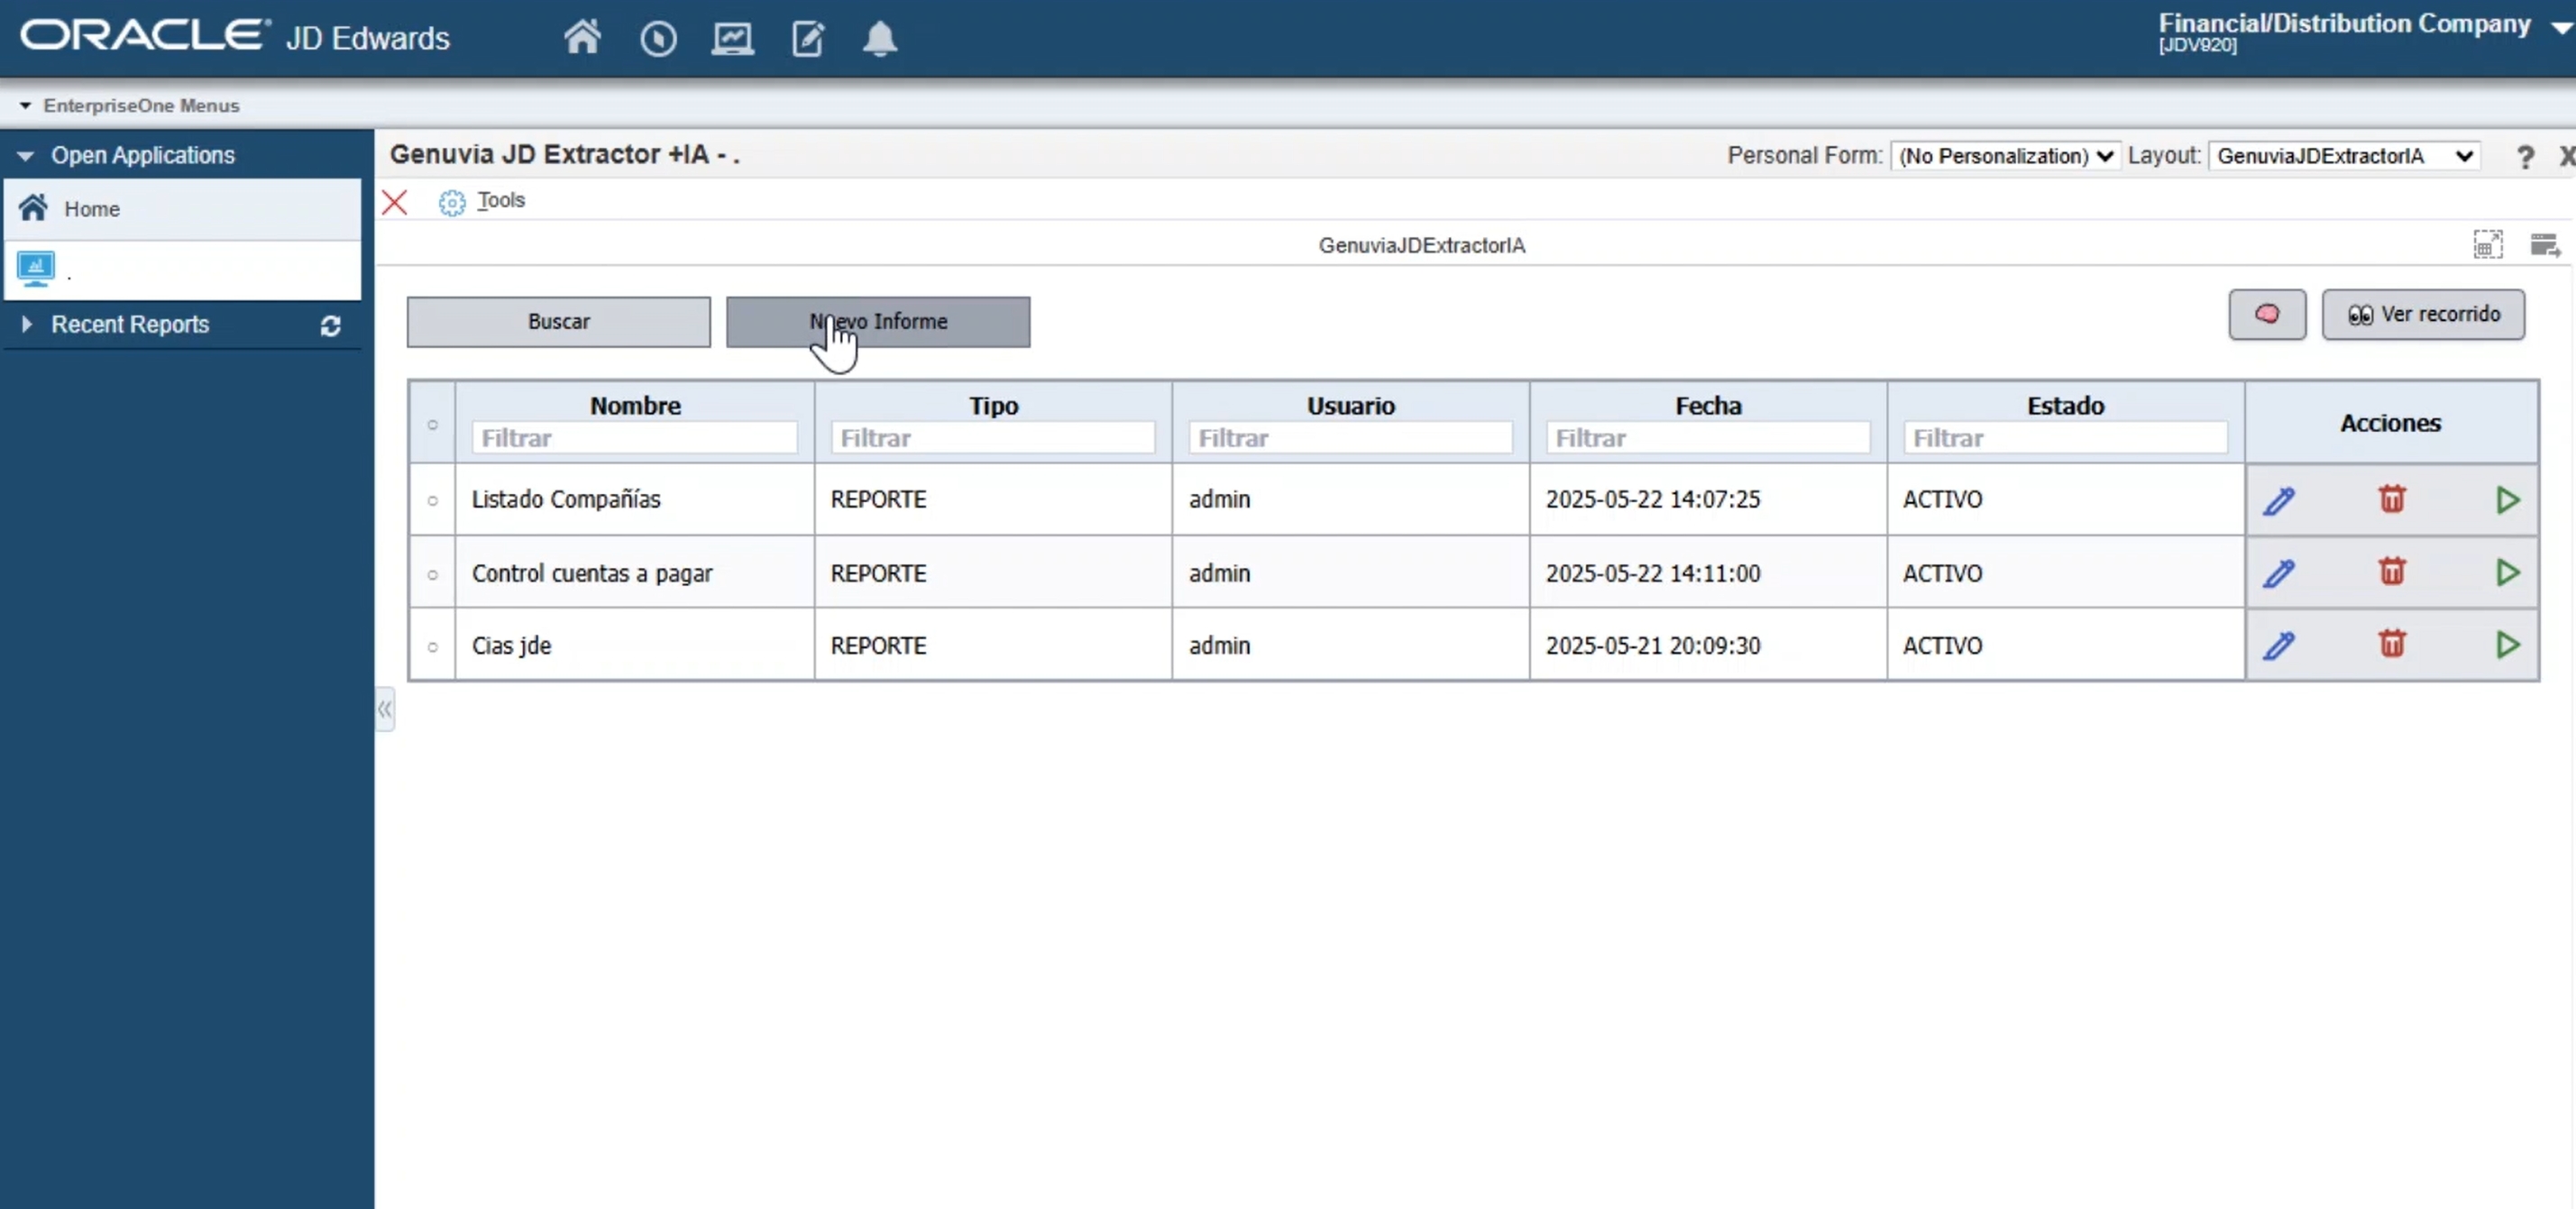Delete the Control cuentas a pagar report

[x=2392, y=571]
